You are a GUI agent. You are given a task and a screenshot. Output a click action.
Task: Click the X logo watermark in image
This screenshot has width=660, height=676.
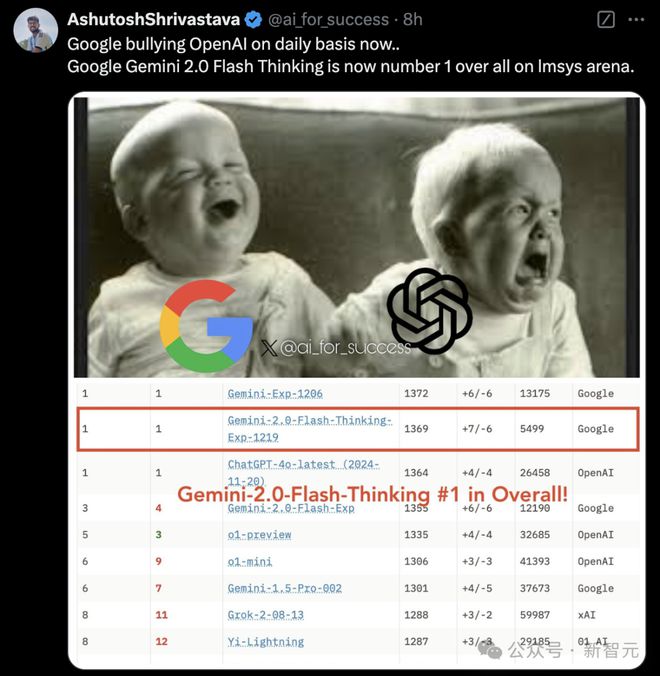click(269, 347)
